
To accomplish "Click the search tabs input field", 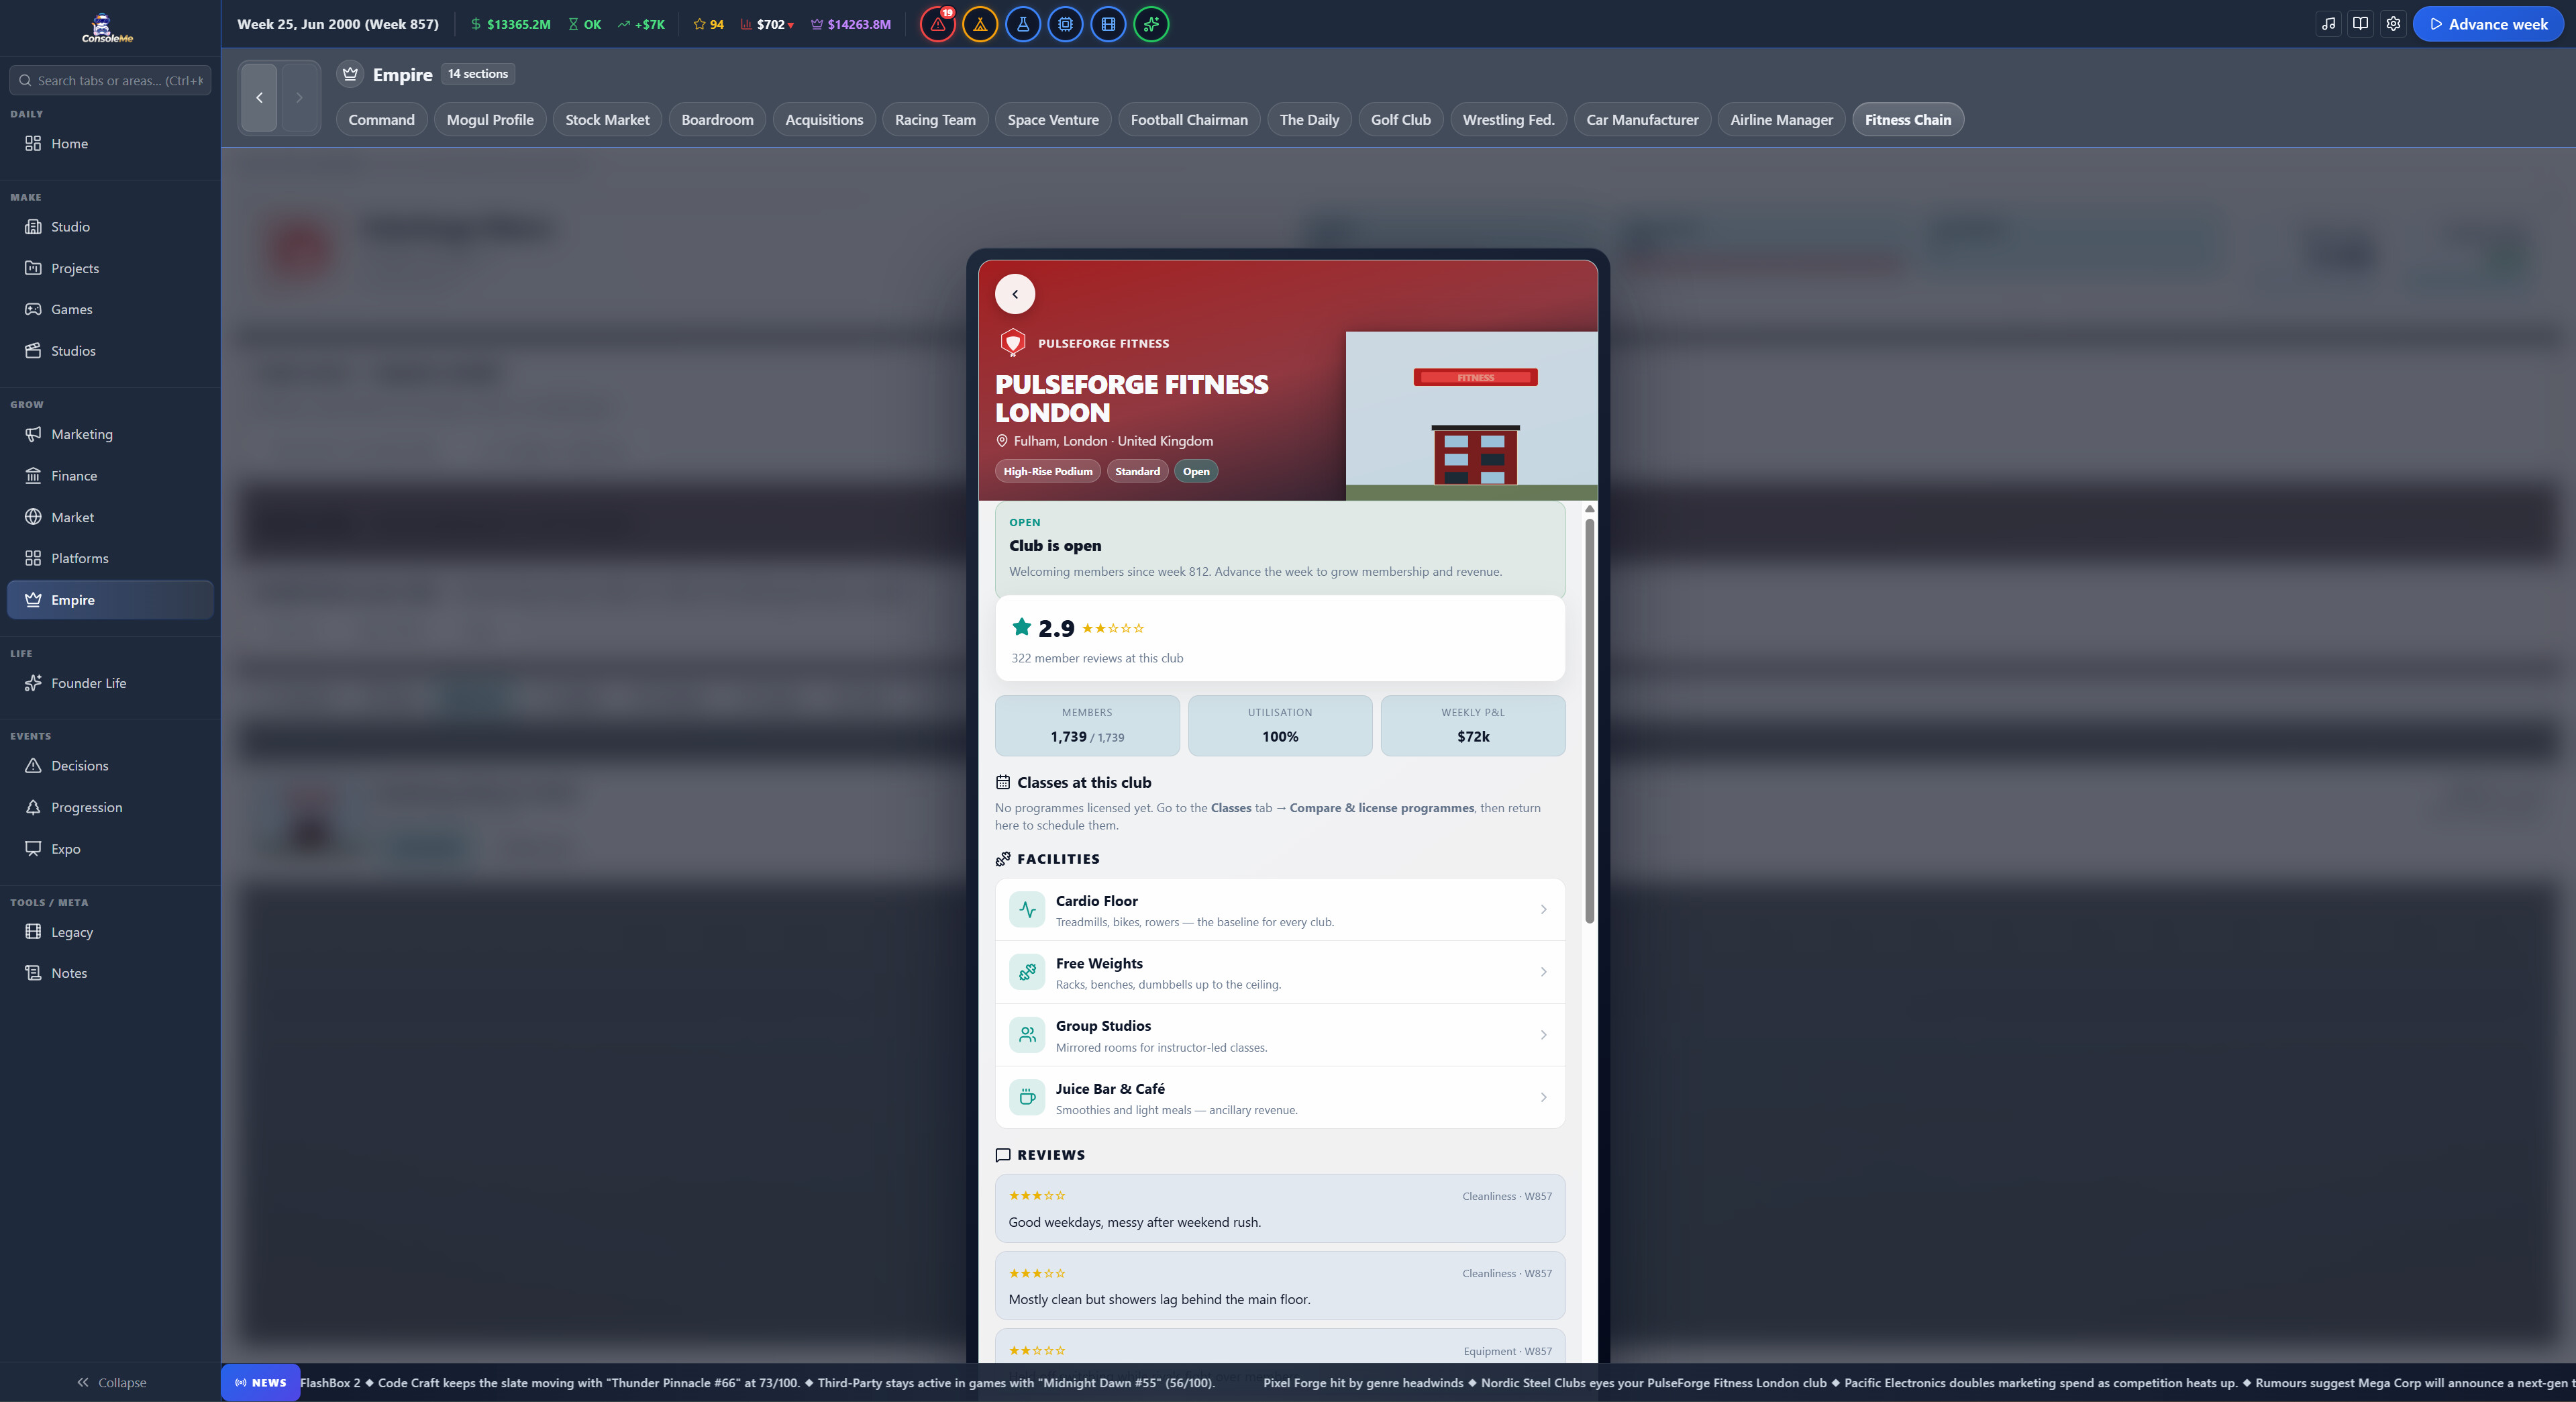I will (x=110, y=81).
